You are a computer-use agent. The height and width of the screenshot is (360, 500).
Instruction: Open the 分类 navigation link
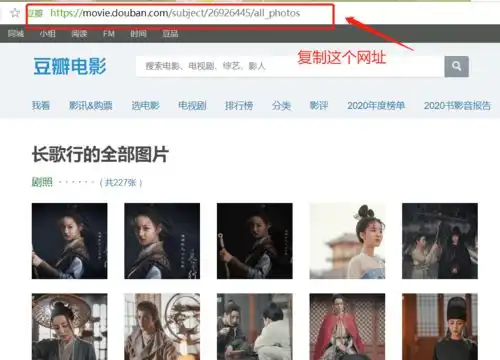pos(281,105)
